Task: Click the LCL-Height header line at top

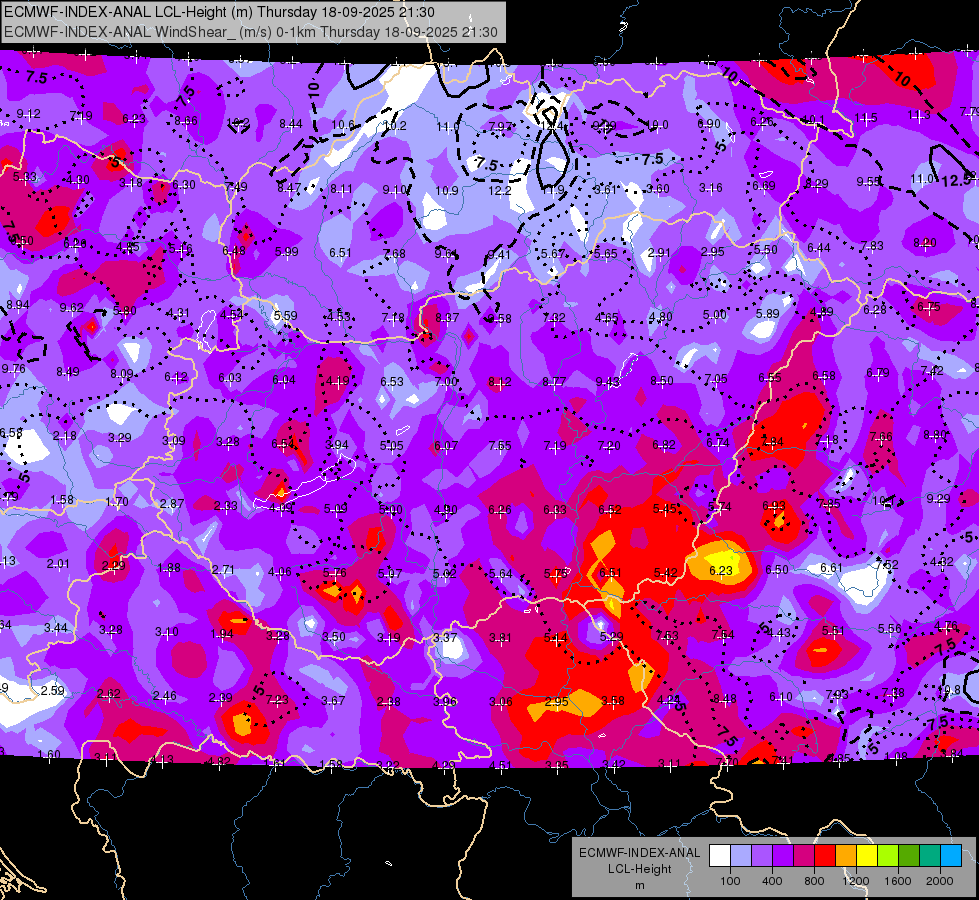Action: [219, 12]
